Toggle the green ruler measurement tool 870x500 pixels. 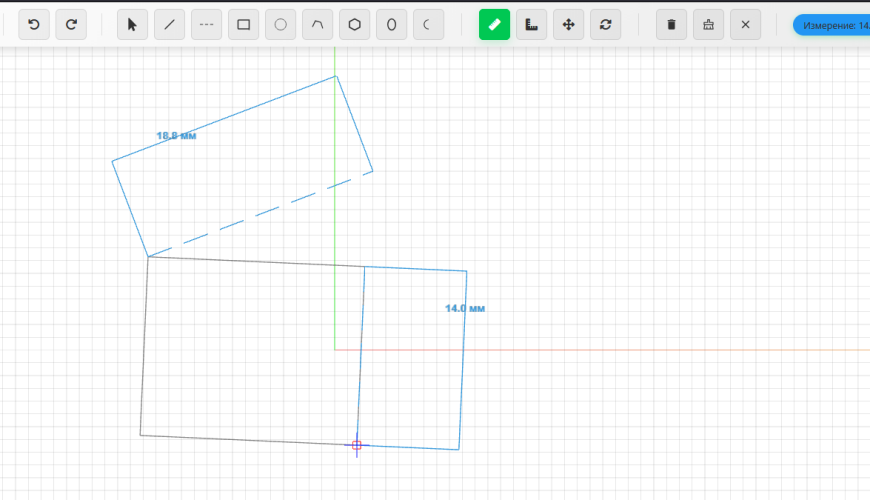pos(495,24)
